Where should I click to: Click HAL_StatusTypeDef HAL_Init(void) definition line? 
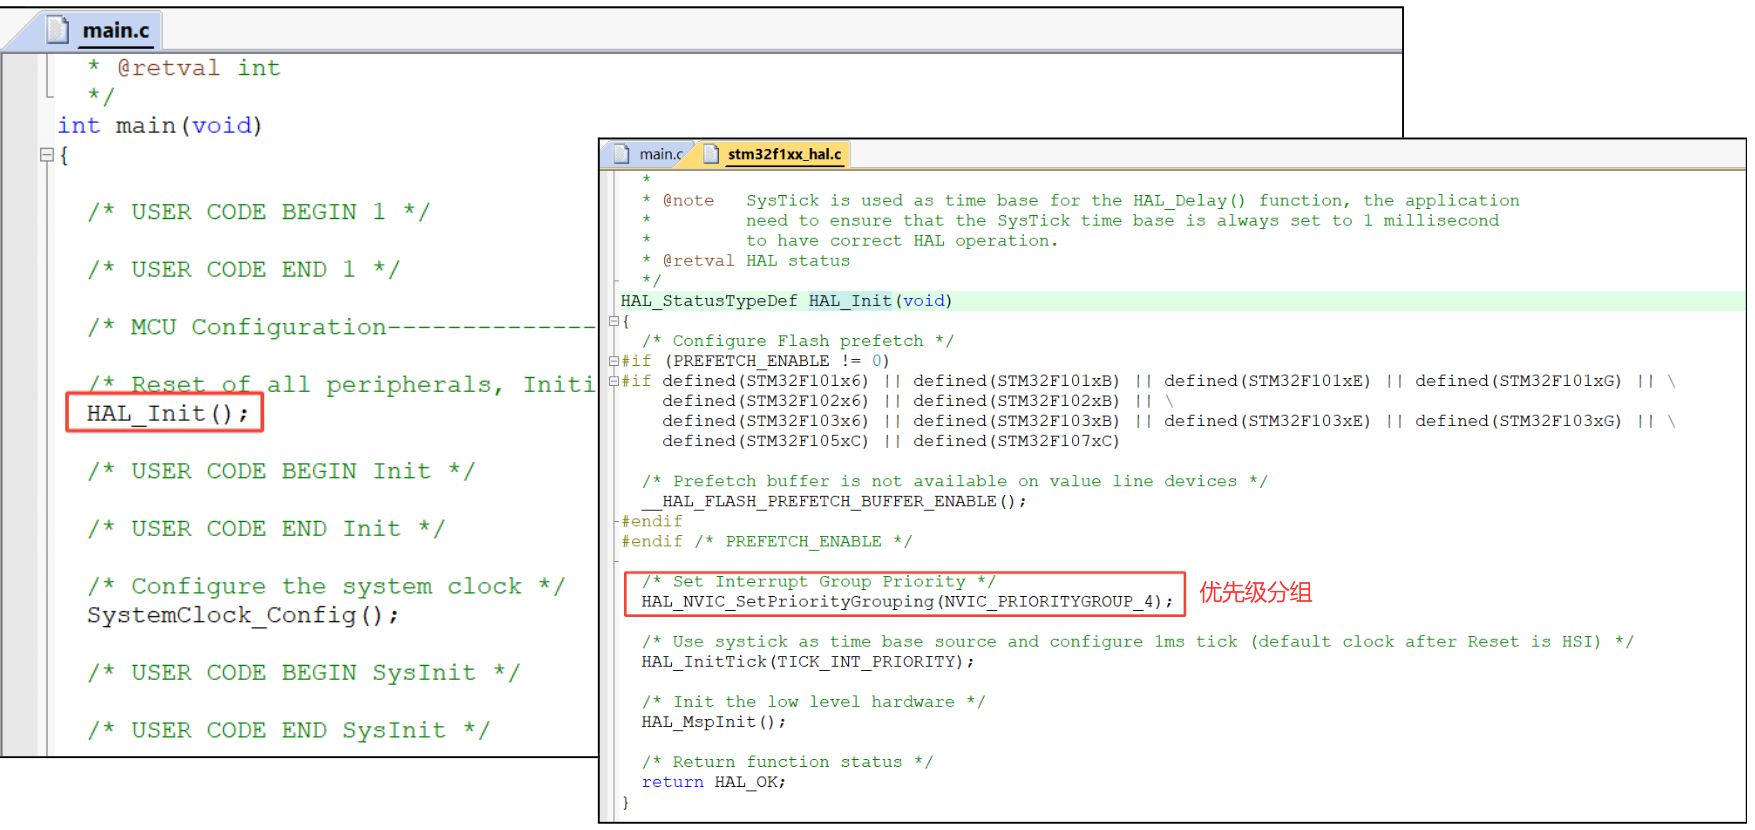click(786, 301)
